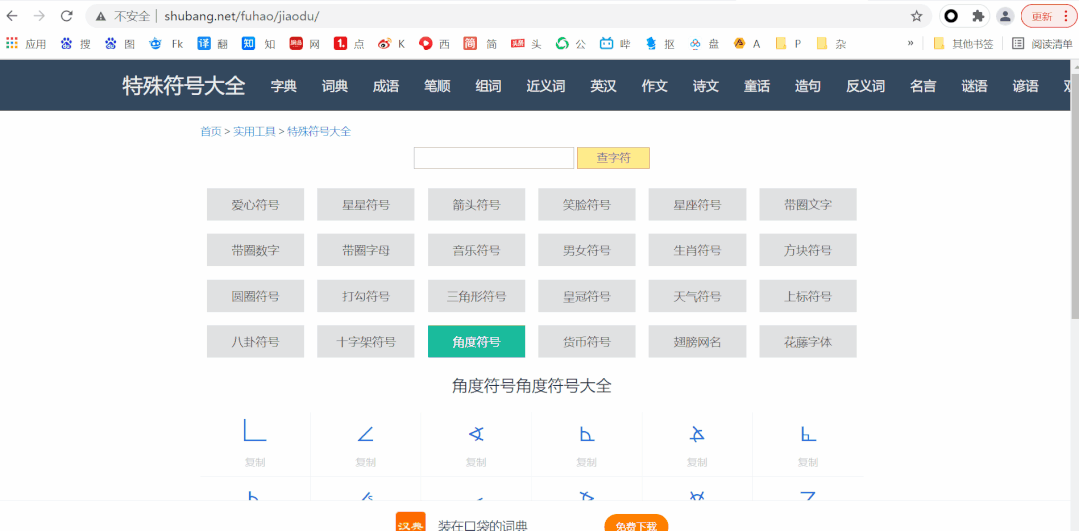Open the 西 video bookmark
The image size is (1079, 531).
coord(435,44)
